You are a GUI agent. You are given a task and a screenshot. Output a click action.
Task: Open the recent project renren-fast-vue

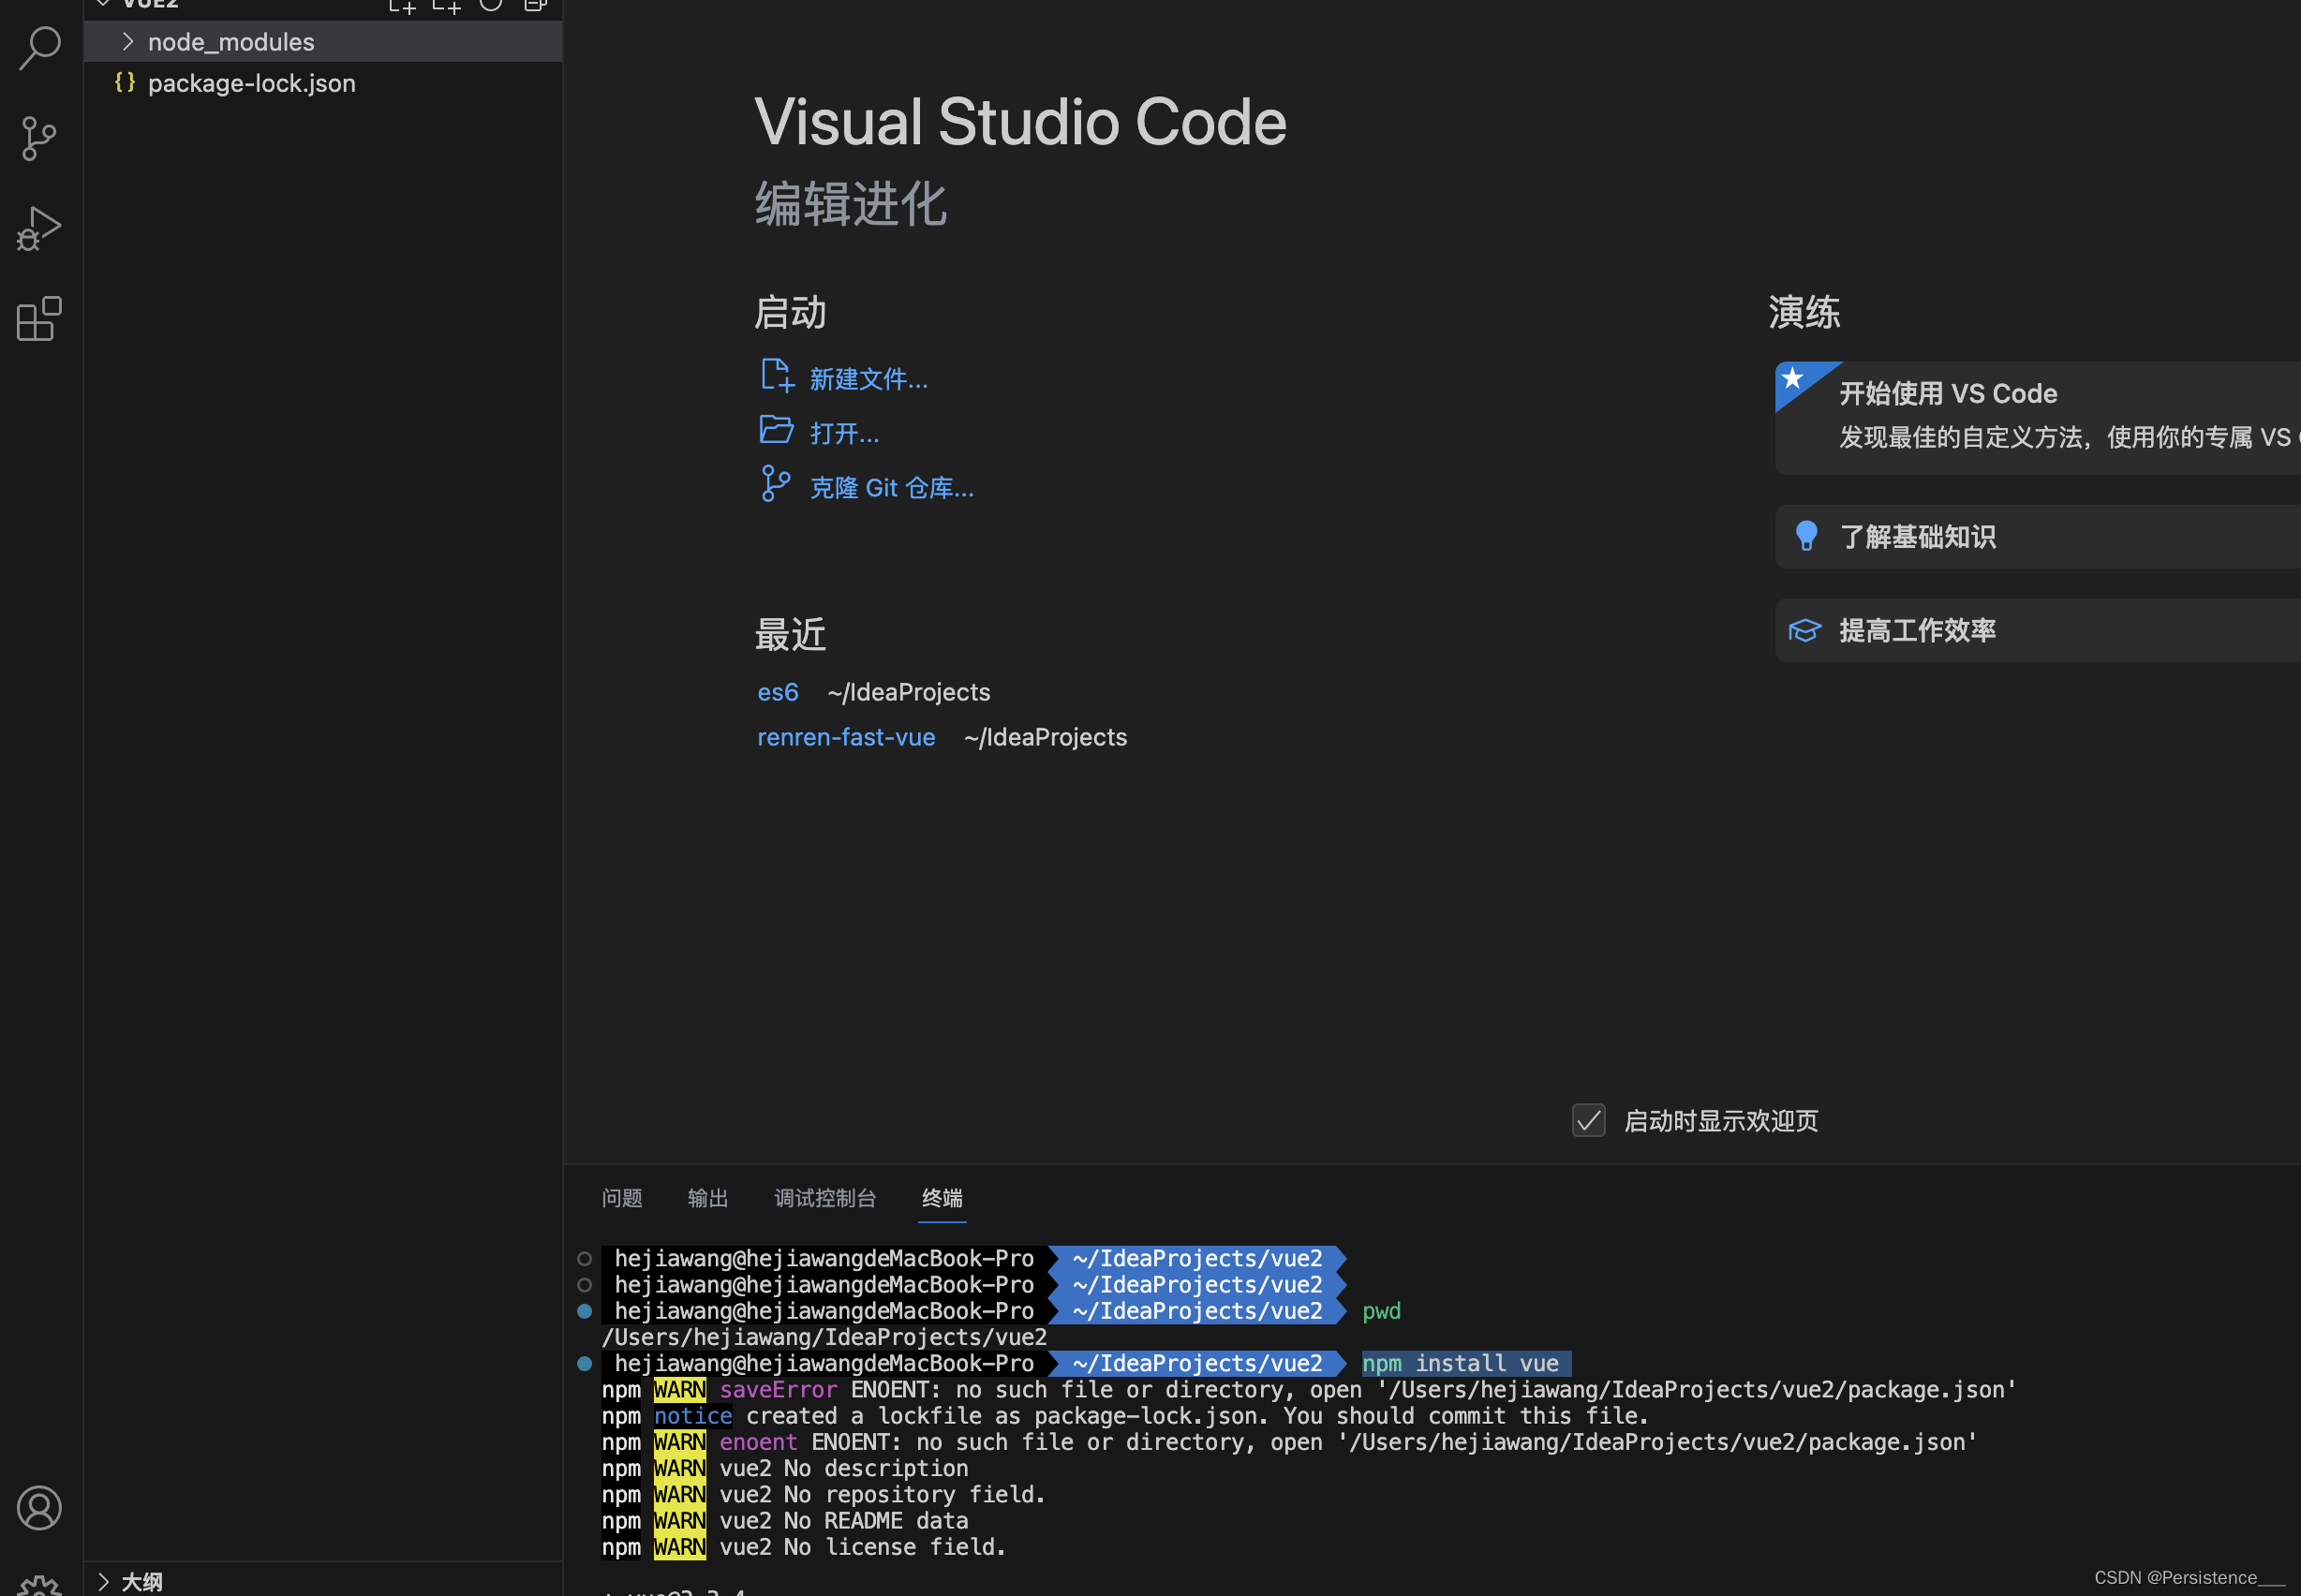846,737
